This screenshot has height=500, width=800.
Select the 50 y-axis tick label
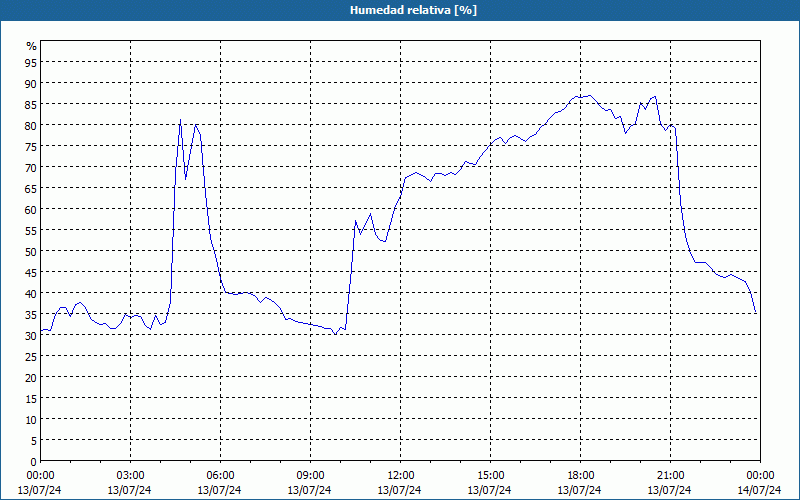(31, 252)
